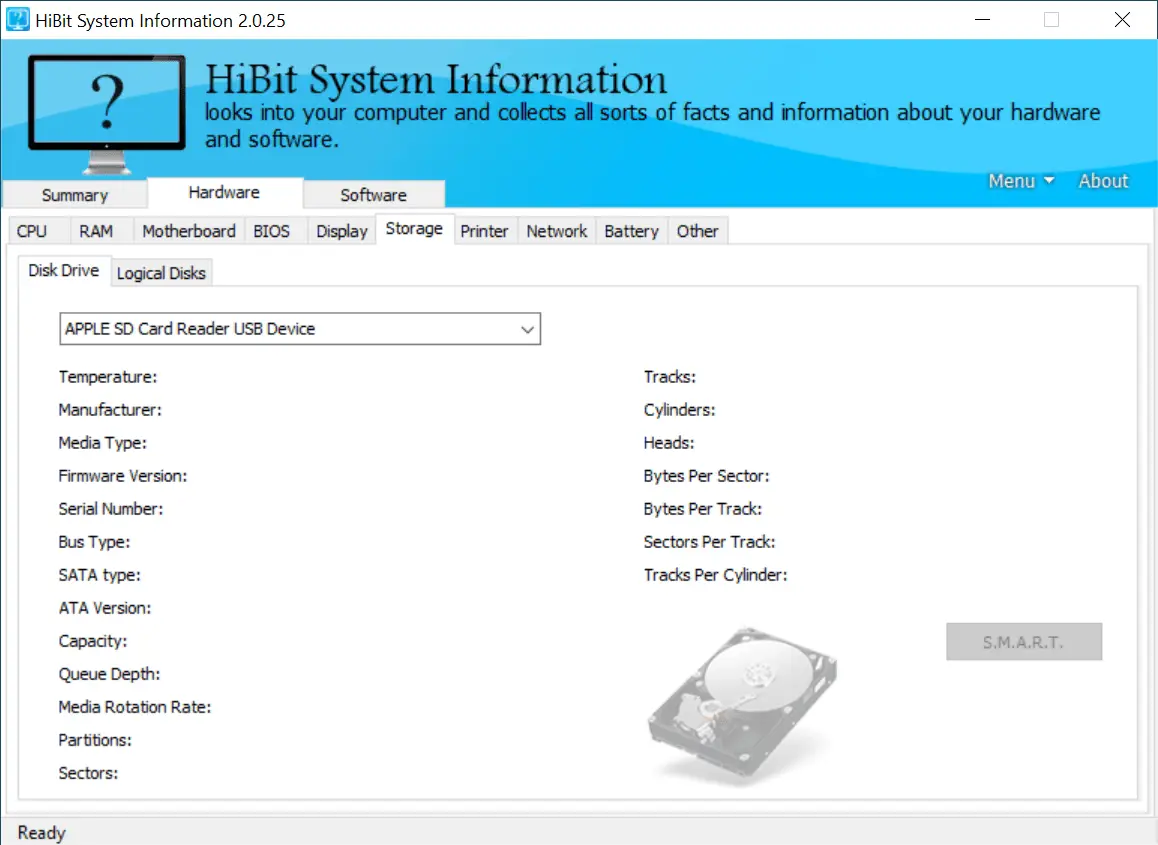Click the HiBit app icon in title bar
This screenshot has height=845, width=1158.
point(18,19)
